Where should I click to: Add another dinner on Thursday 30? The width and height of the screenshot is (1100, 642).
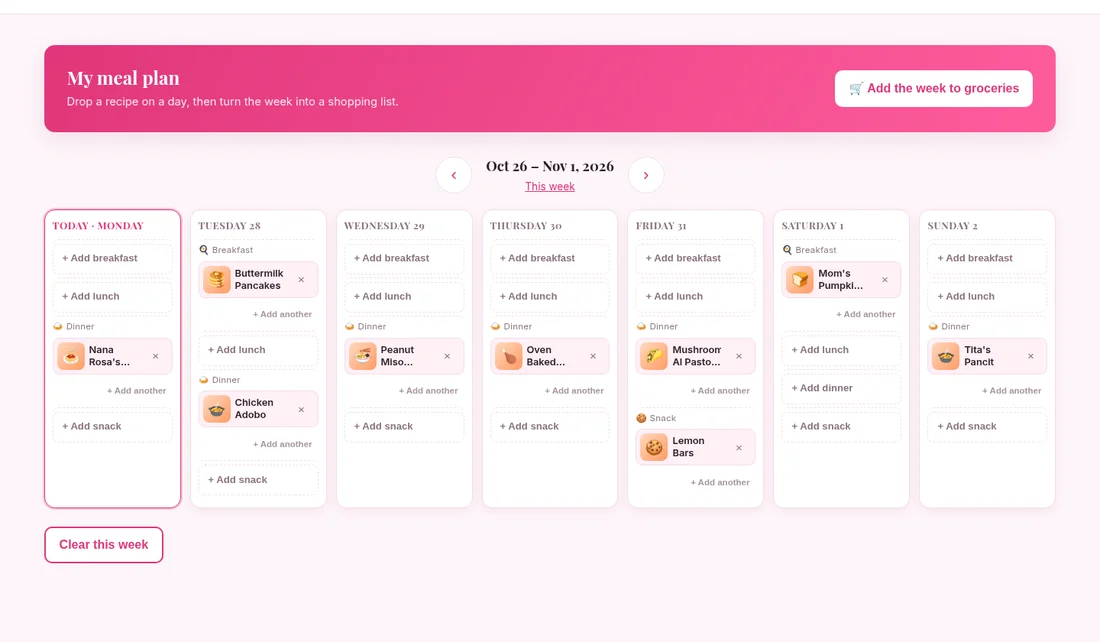(575, 391)
